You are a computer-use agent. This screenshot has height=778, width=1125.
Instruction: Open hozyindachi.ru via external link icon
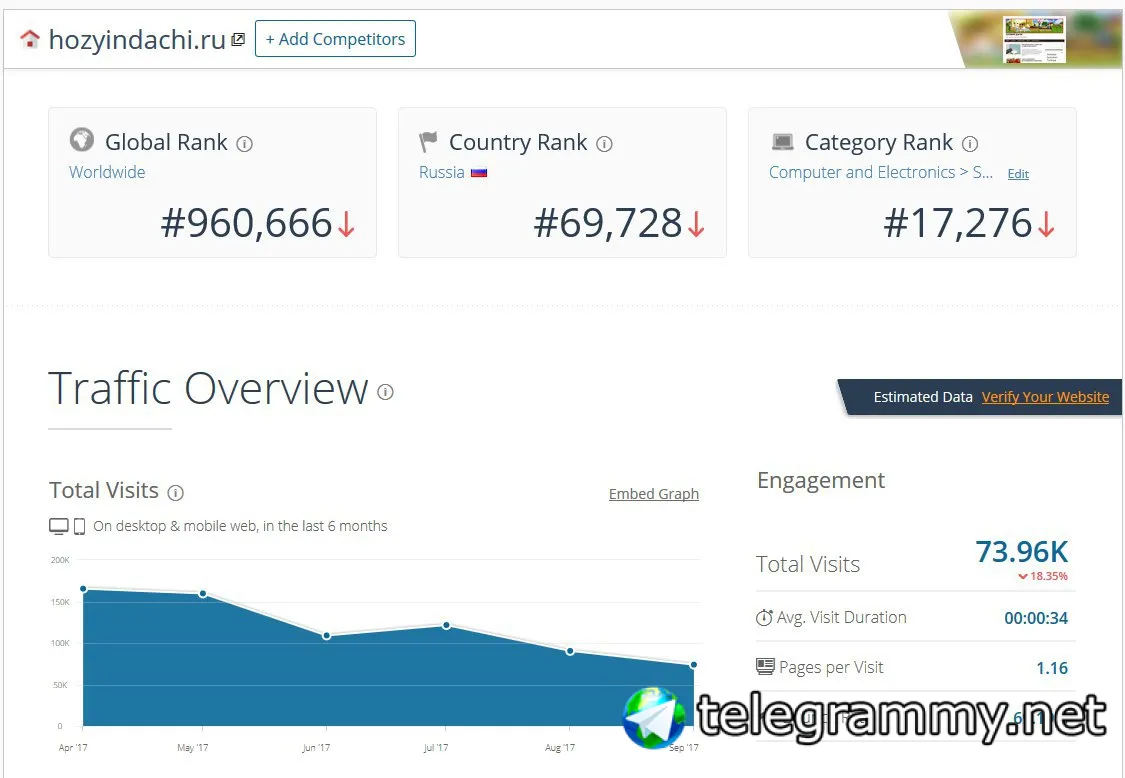238,39
